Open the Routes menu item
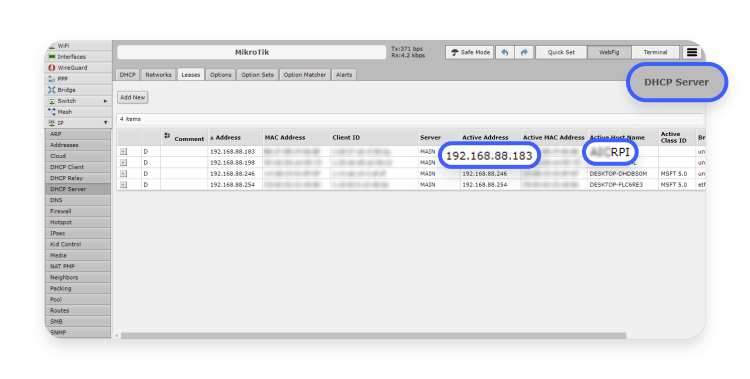This screenshot has width=750, height=379. click(x=78, y=310)
